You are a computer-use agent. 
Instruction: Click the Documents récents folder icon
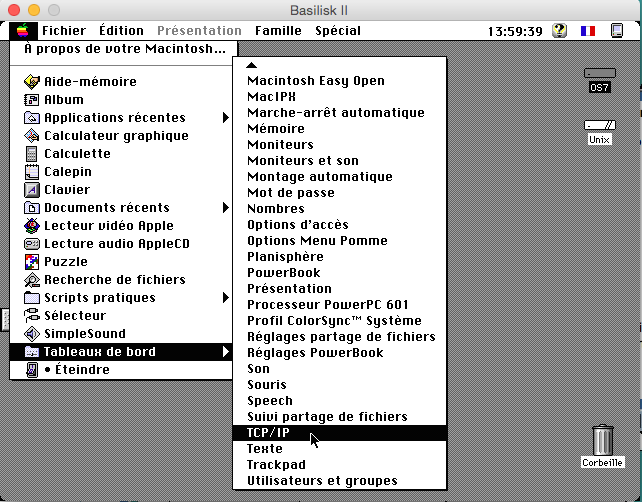(x=32, y=208)
